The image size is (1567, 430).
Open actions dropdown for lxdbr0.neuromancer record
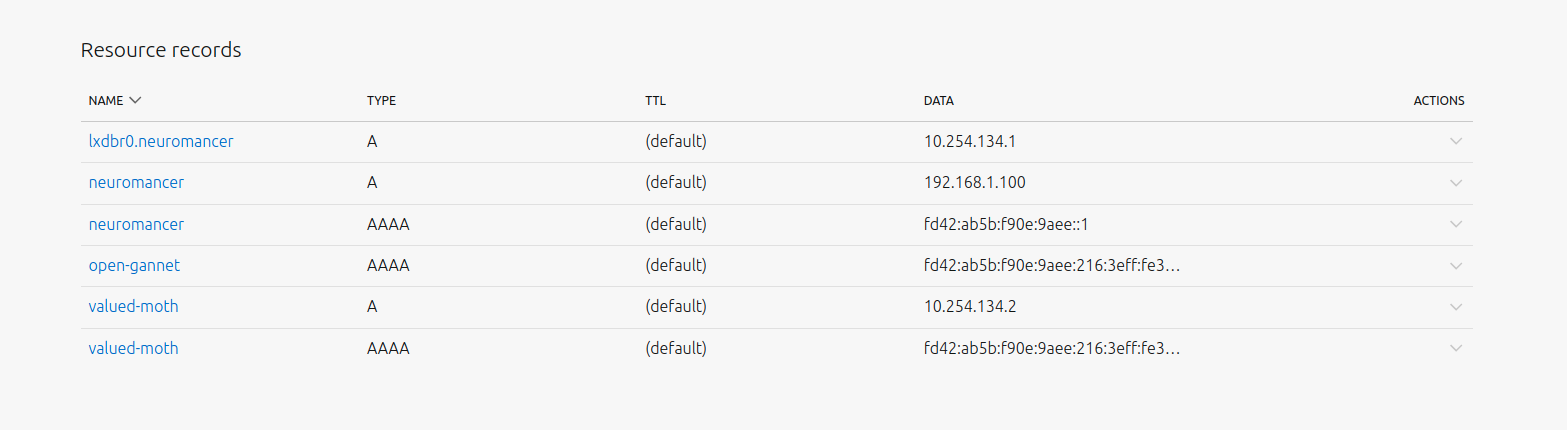click(1455, 142)
